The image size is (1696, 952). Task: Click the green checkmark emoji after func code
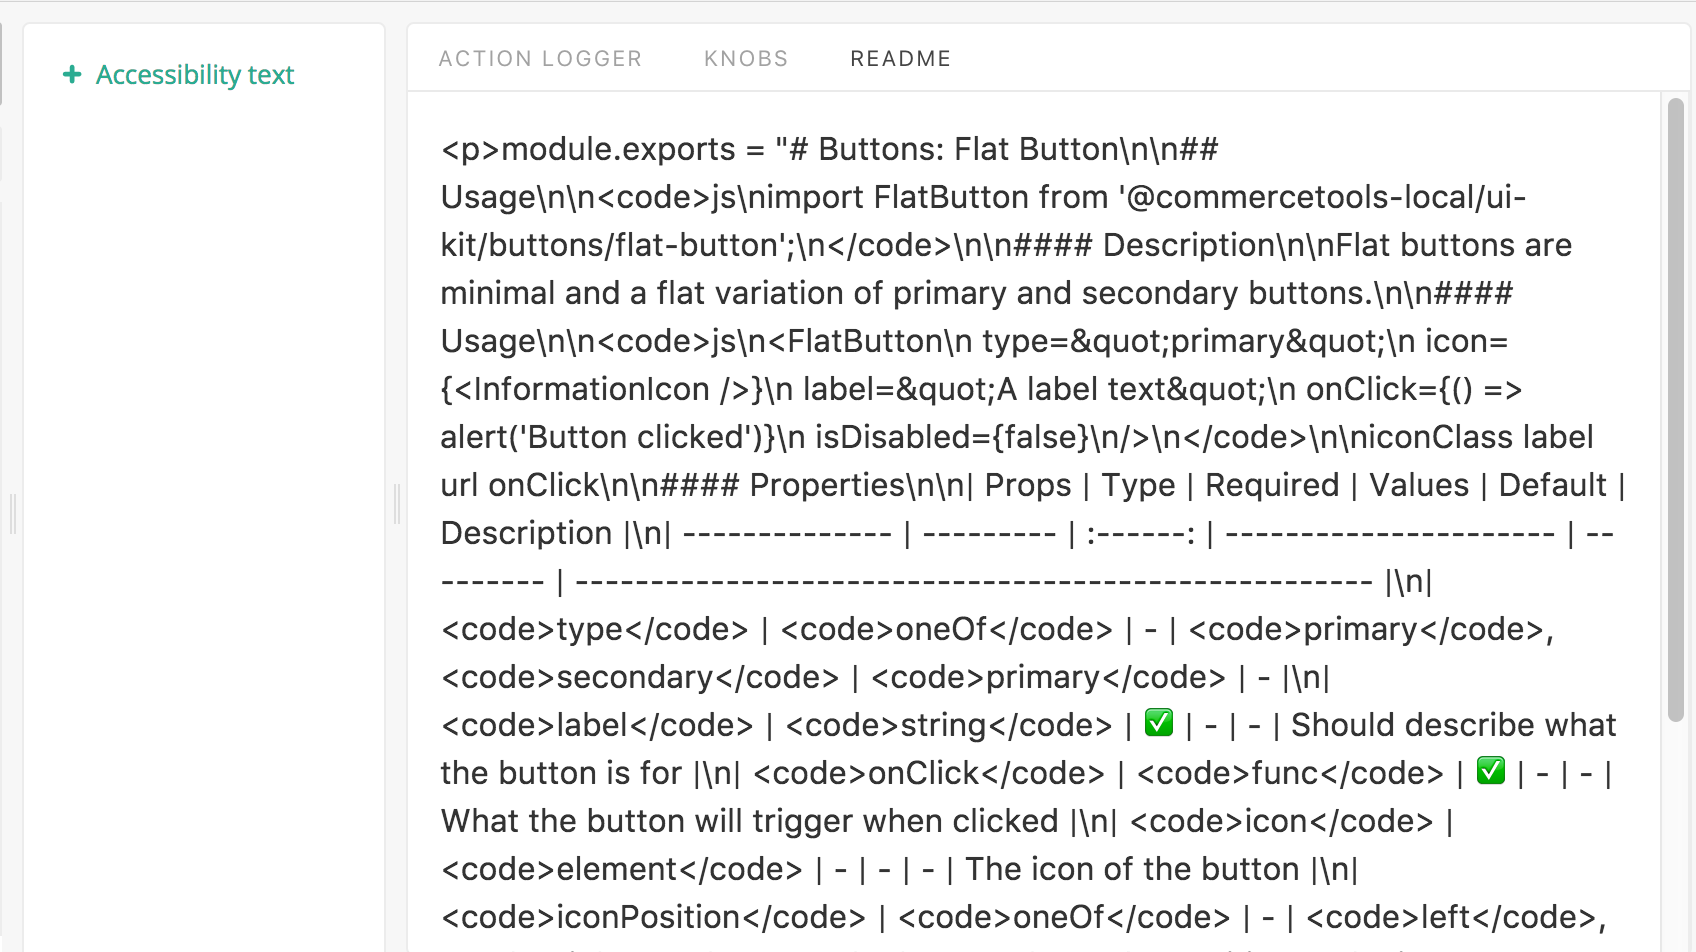point(1491,770)
